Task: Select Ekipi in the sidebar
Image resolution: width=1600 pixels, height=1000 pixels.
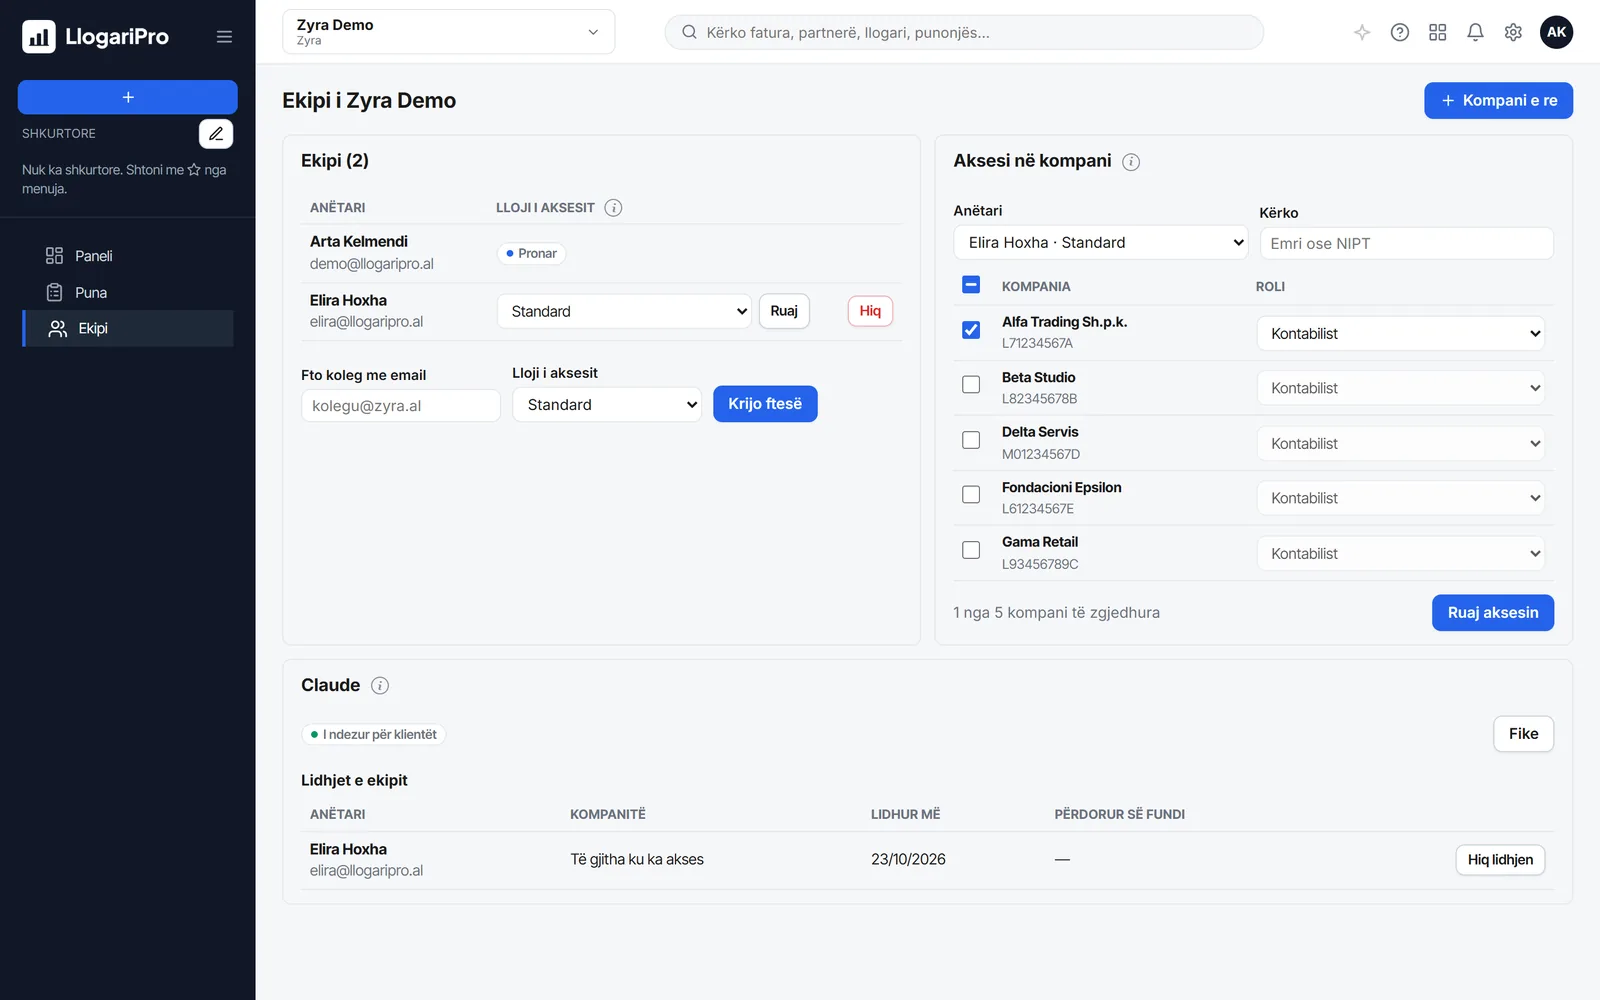Action: 128,328
